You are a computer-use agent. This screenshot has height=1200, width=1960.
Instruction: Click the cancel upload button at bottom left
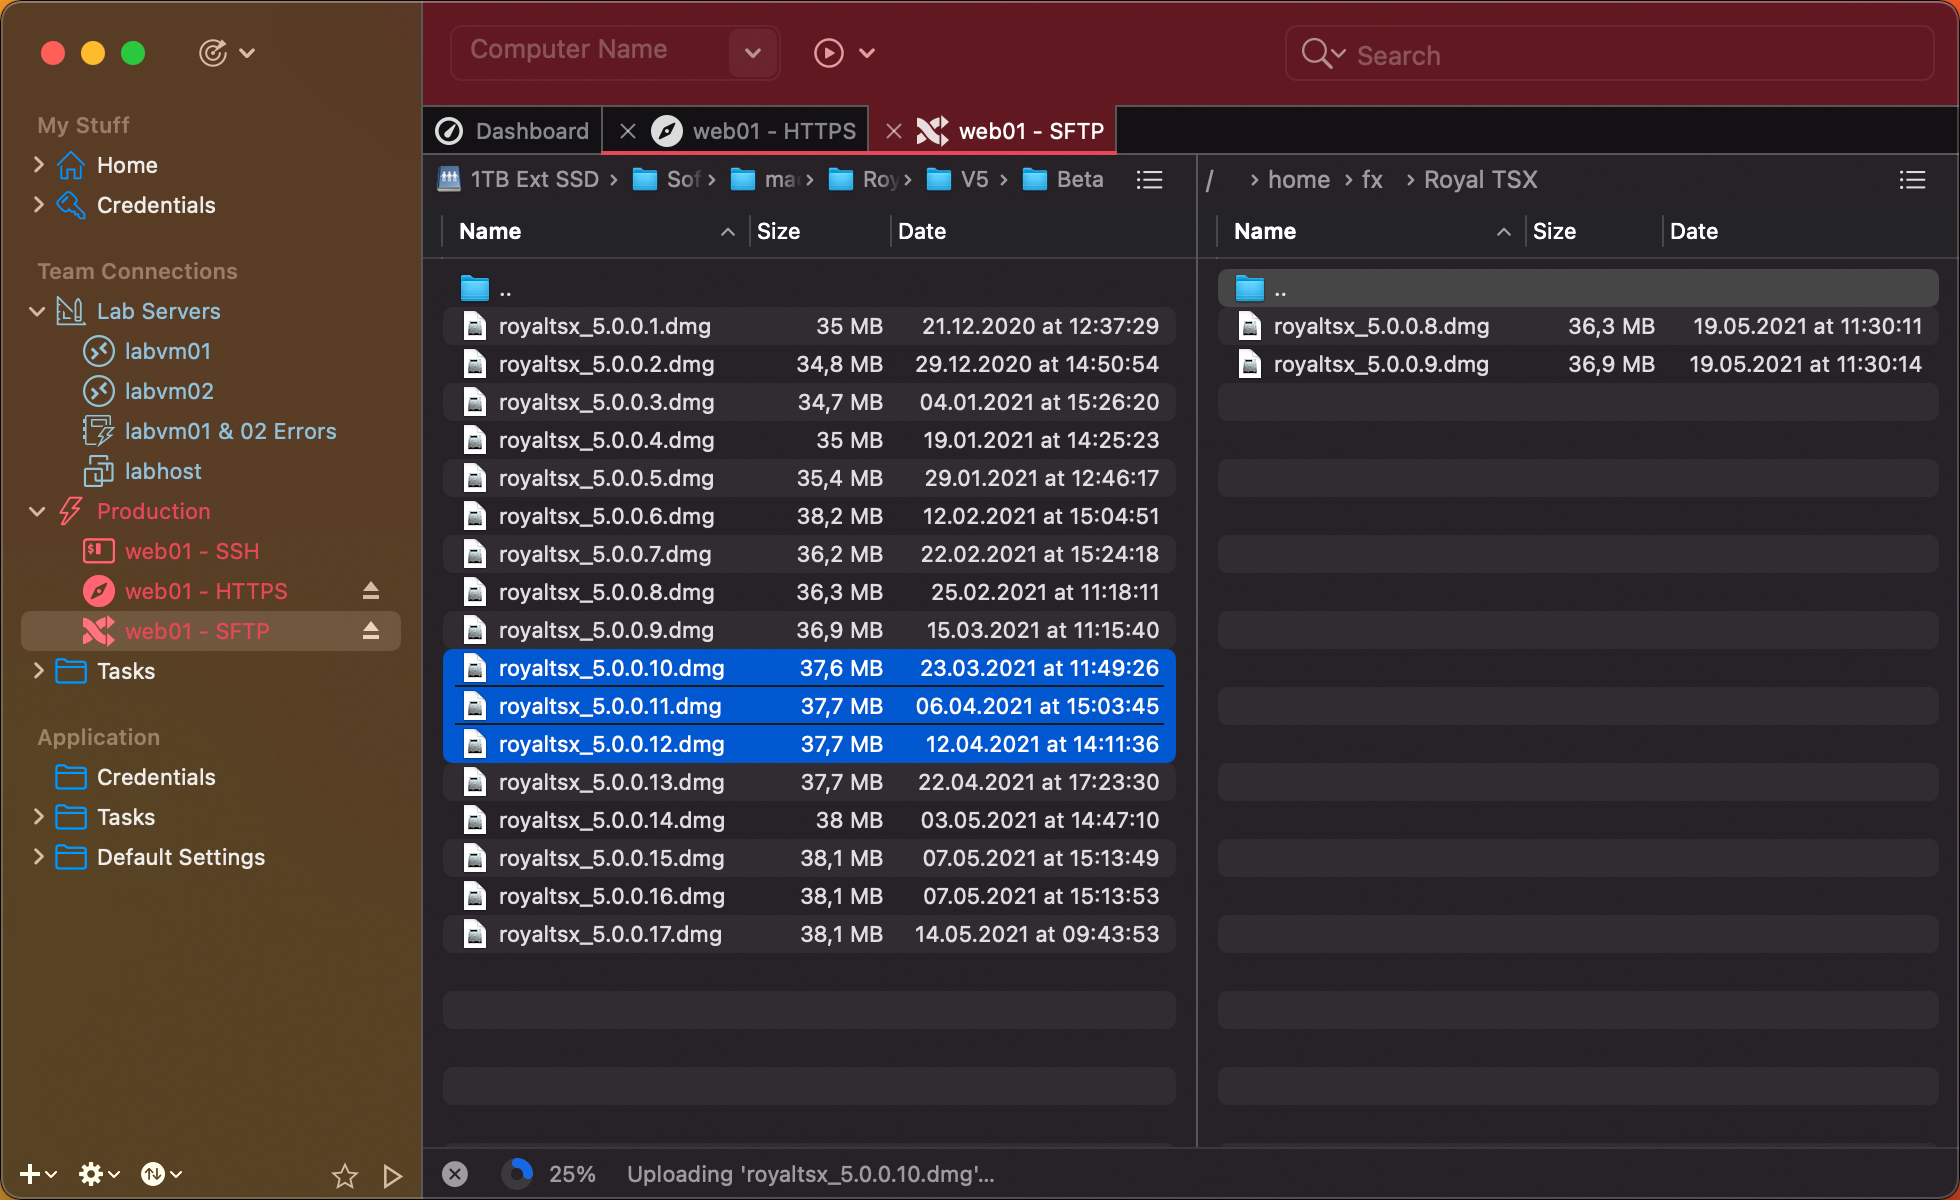[455, 1173]
